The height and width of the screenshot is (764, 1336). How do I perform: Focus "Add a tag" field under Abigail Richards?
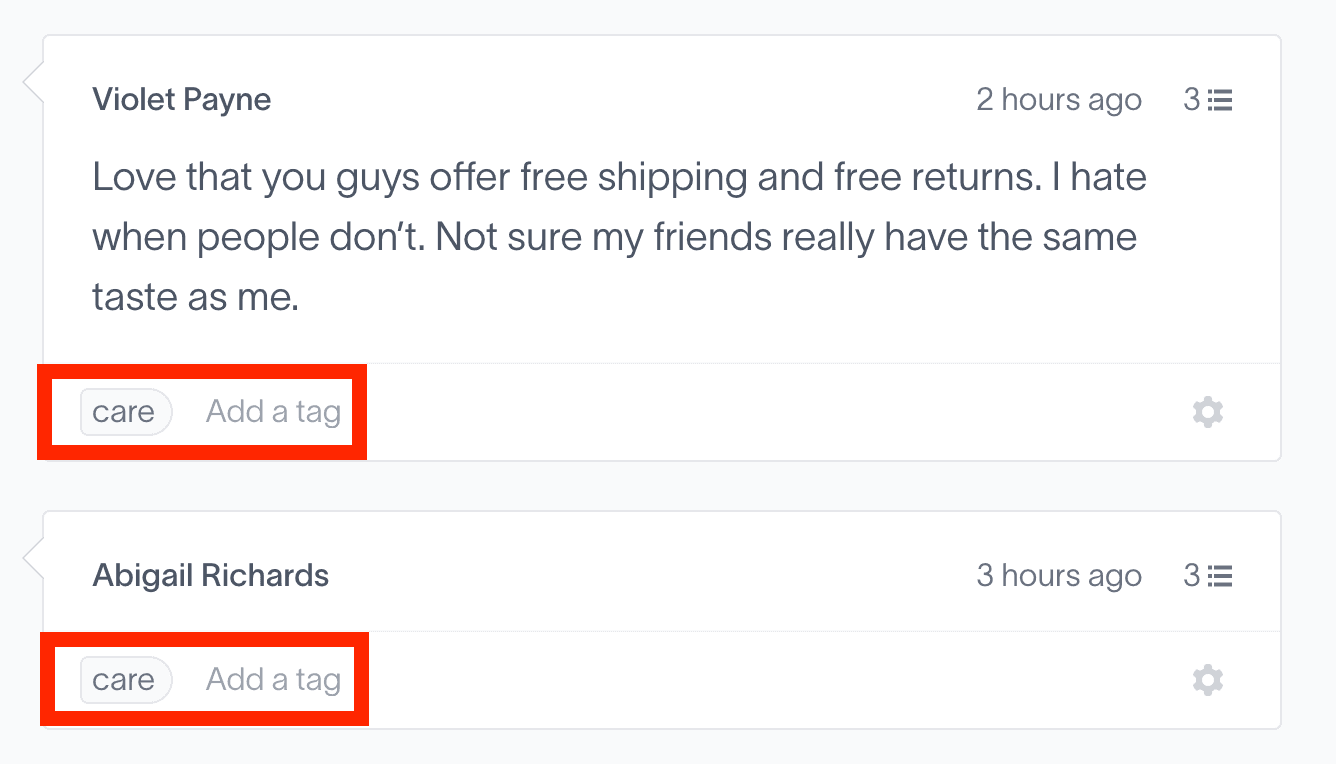[273, 680]
